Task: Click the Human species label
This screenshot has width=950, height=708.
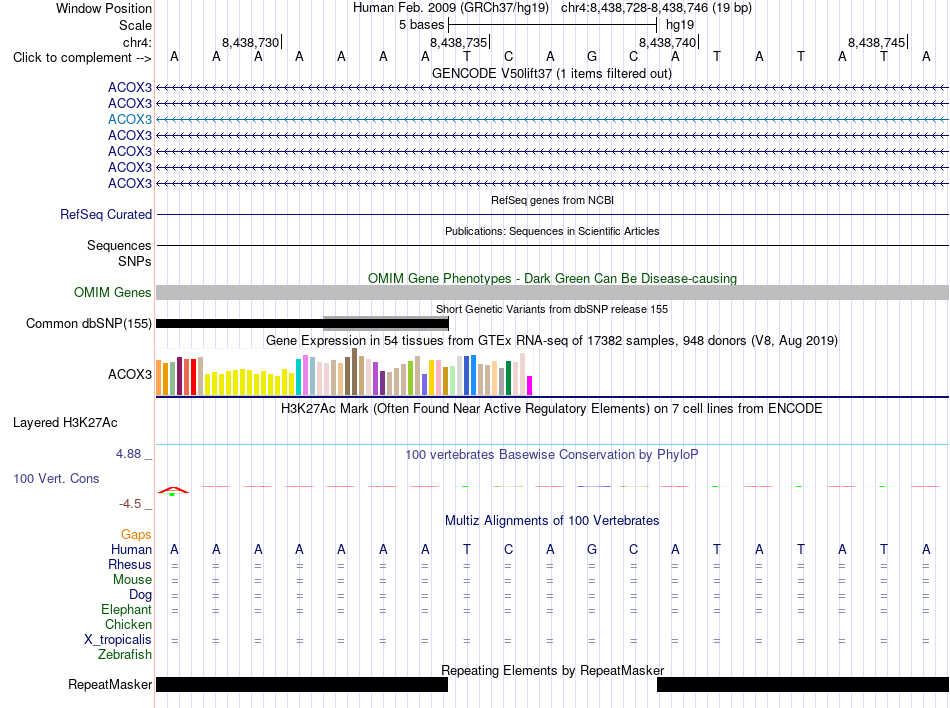Action: (131, 549)
